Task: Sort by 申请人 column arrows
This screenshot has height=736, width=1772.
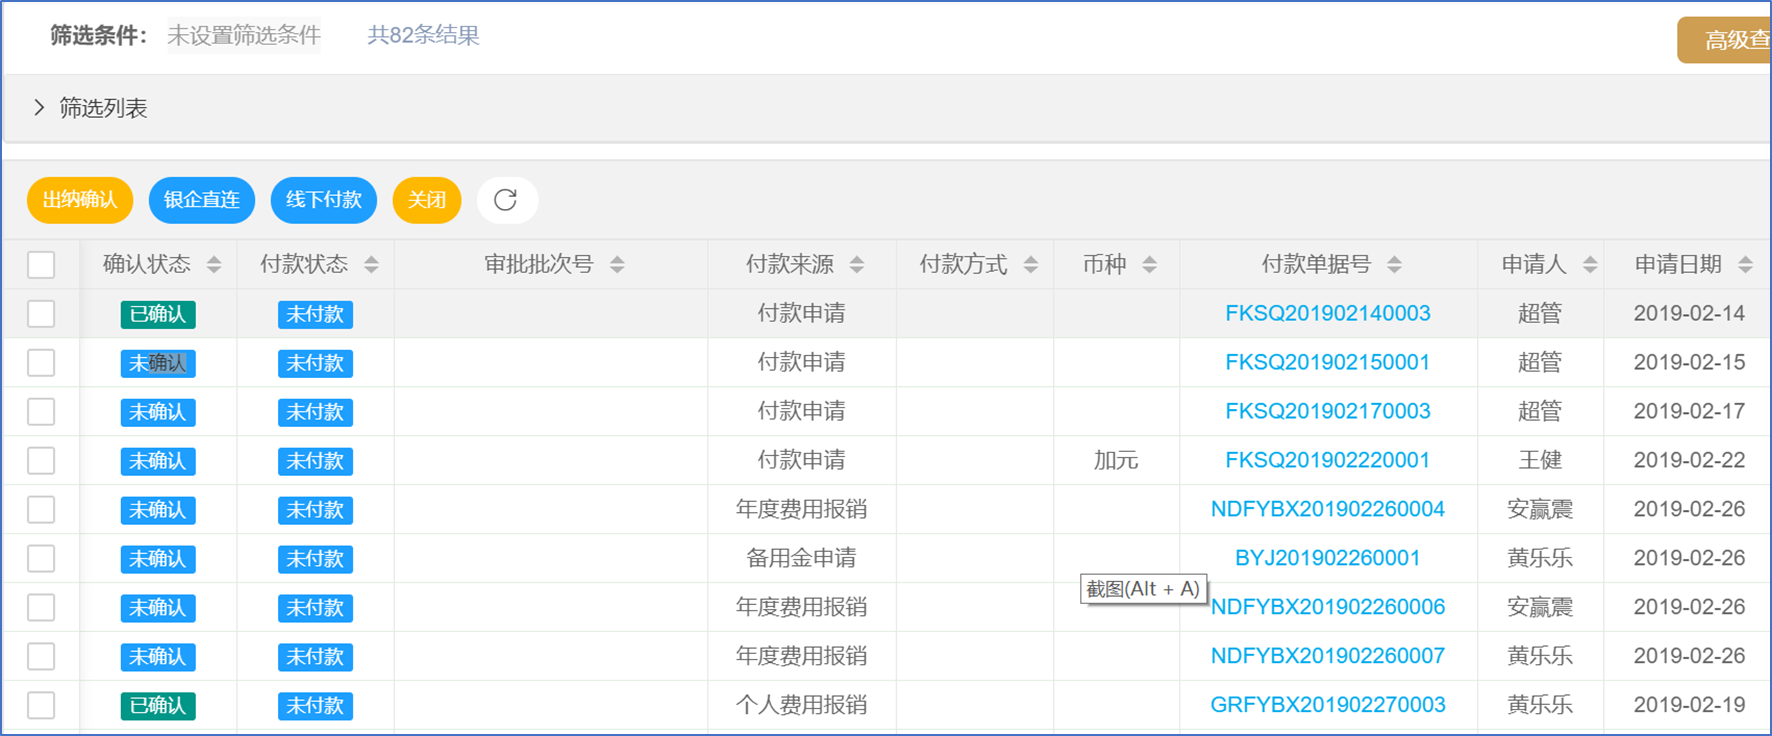Action: 1590,265
